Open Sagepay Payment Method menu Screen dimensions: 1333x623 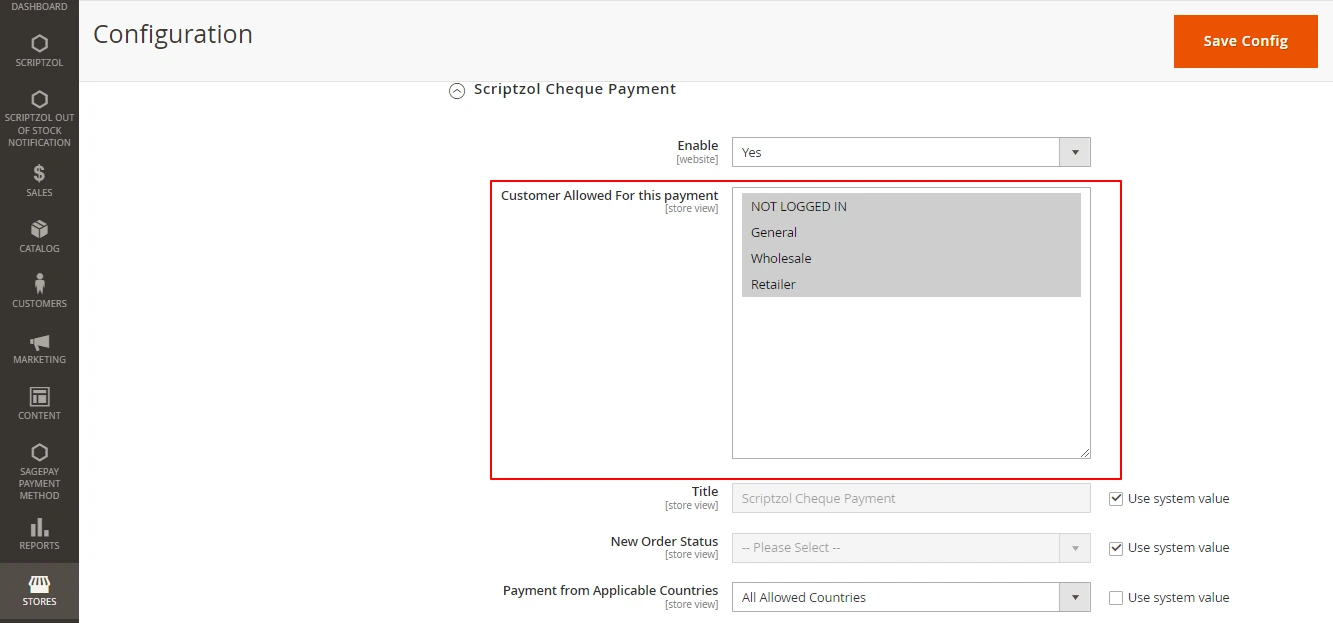[x=39, y=472]
